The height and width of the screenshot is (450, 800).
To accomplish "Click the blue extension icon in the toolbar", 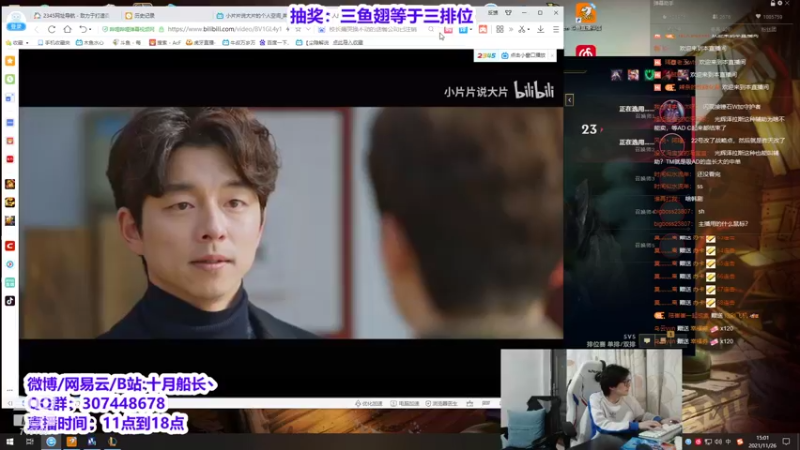I will 463,30.
